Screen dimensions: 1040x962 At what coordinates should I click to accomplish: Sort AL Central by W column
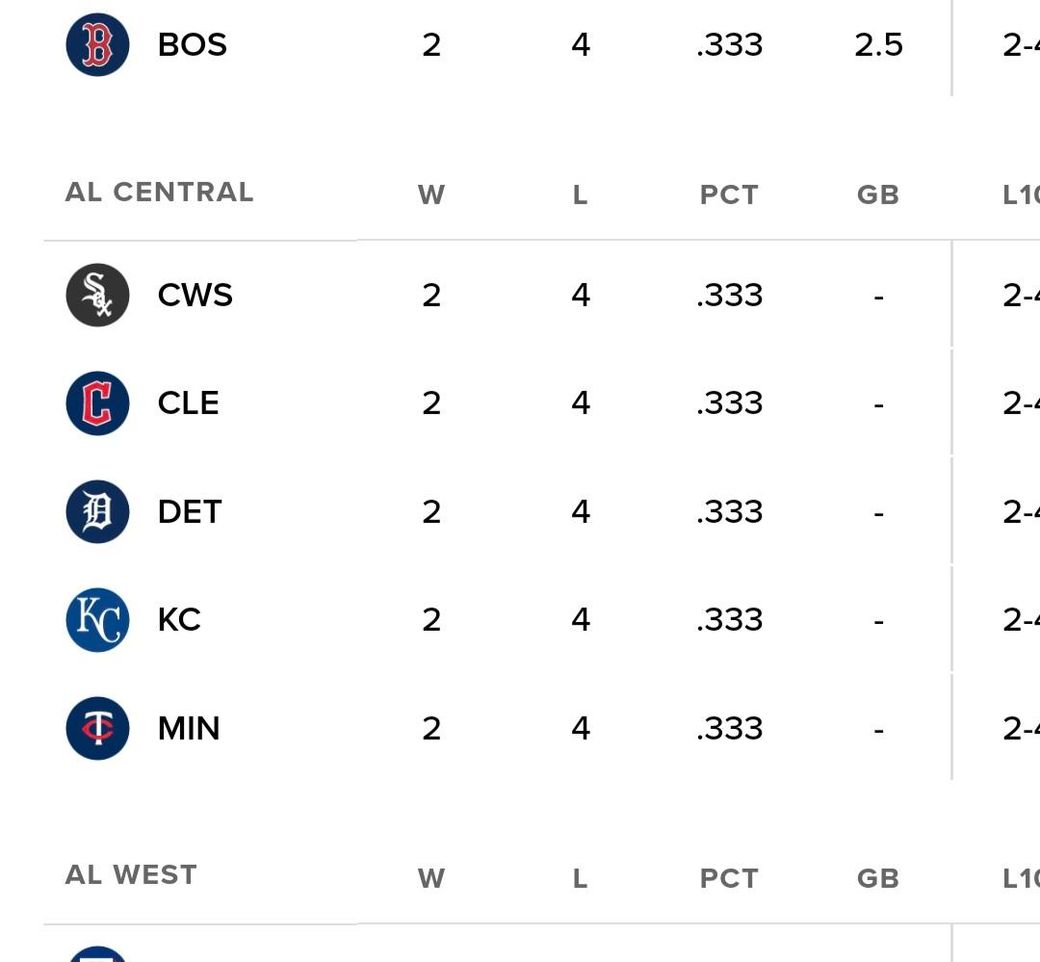[x=431, y=195]
